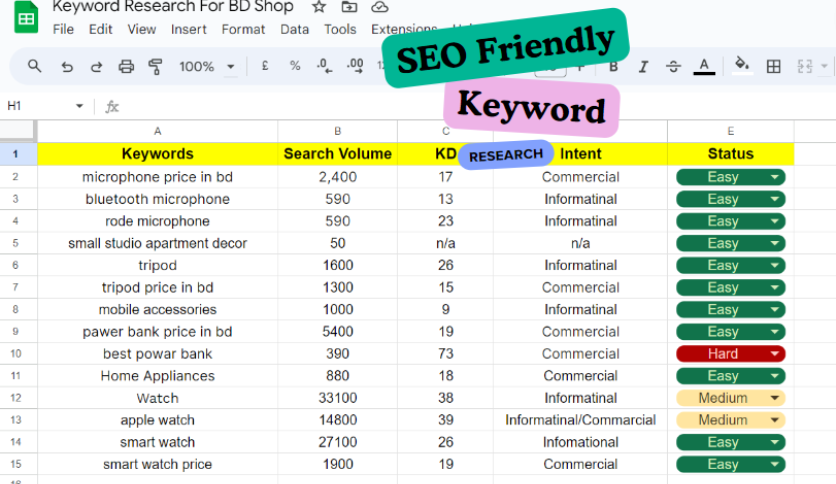Viewport: 836px width, 484px height.
Task: Check cloud save status icon
Action: click(380, 7)
